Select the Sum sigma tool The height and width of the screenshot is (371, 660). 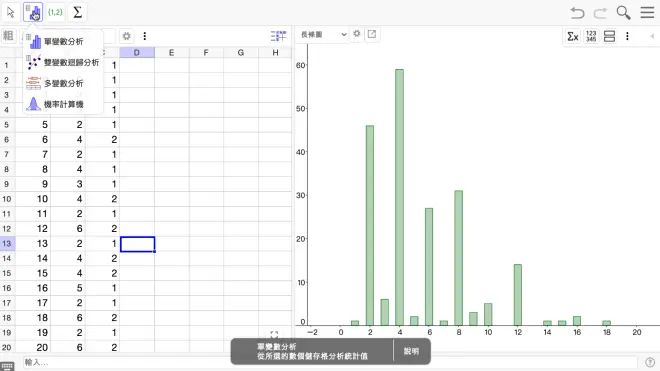point(77,12)
